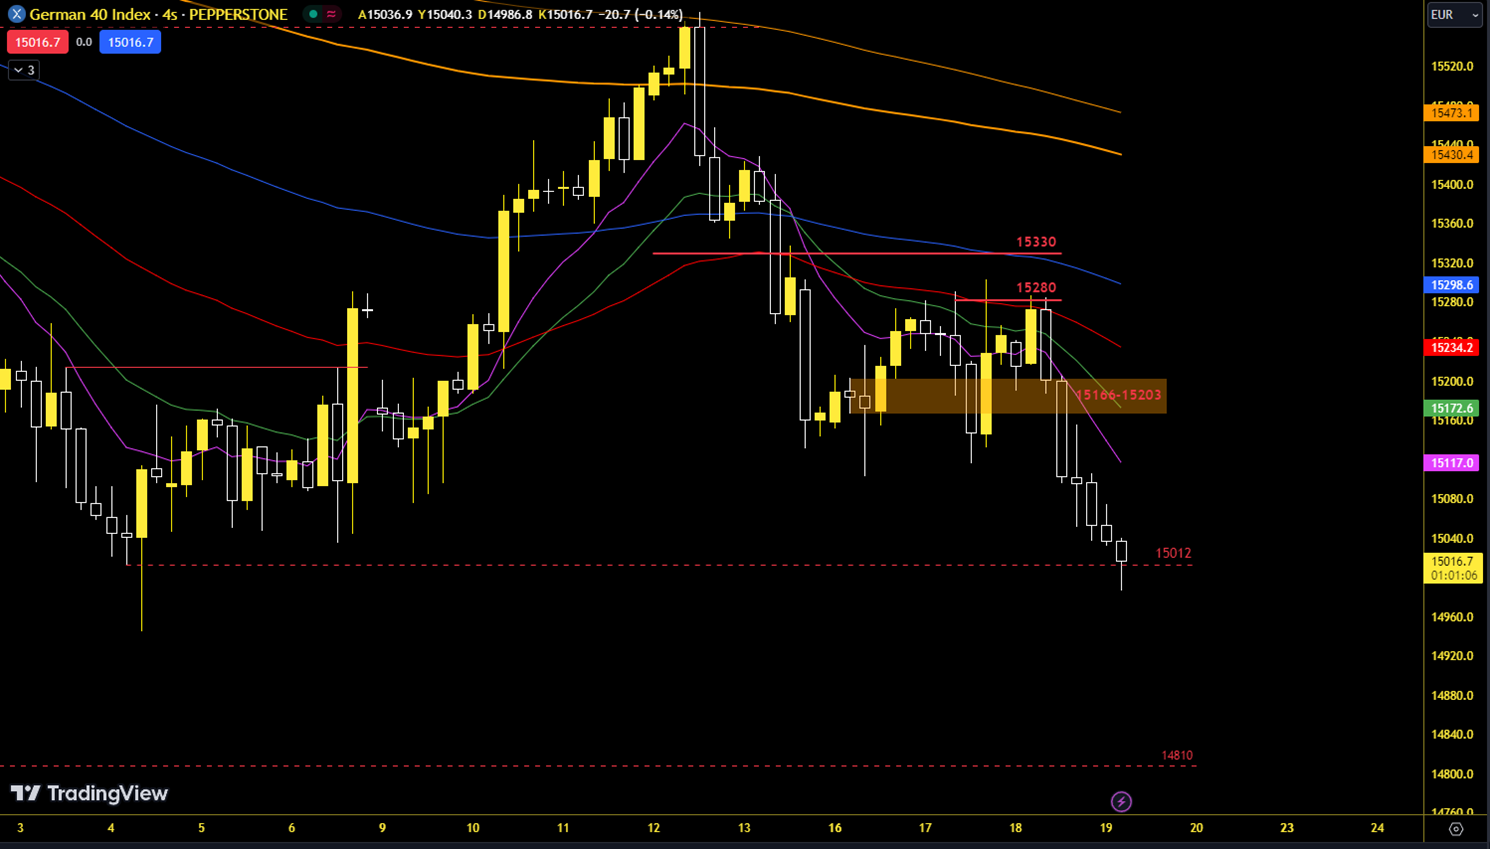Select the orange 15166-15203 zone rectangle

pyautogui.click(x=1007, y=396)
